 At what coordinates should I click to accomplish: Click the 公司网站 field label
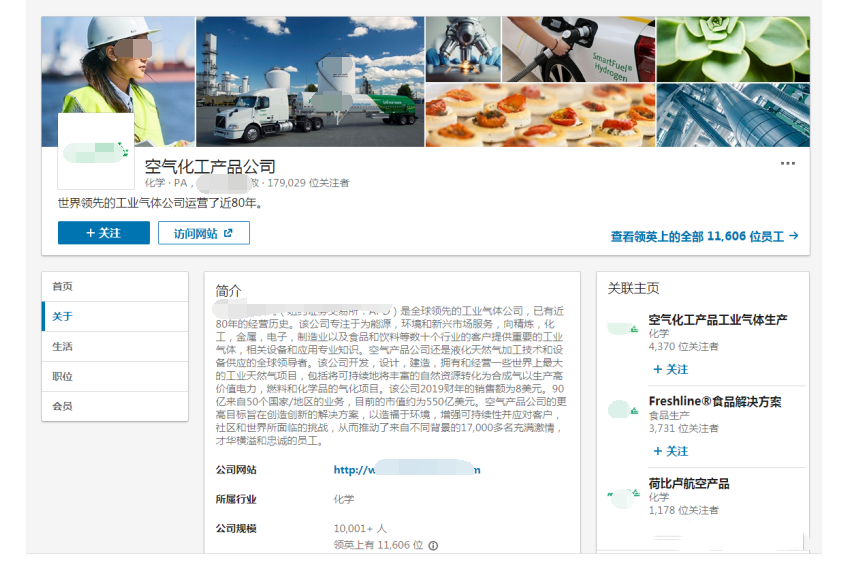[x=236, y=470]
